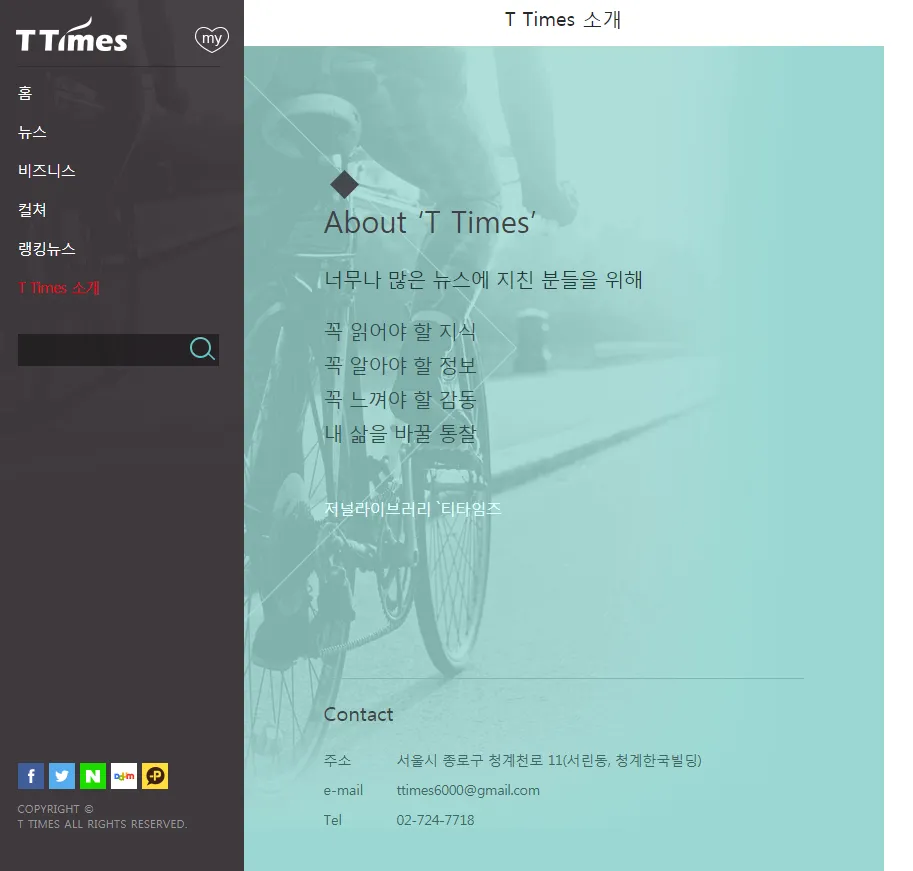The height and width of the screenshot is (871, 913).
Task: Click the line 너무나 많은 뉴스에 지친 분들을 위해
Action: [483, 280]
